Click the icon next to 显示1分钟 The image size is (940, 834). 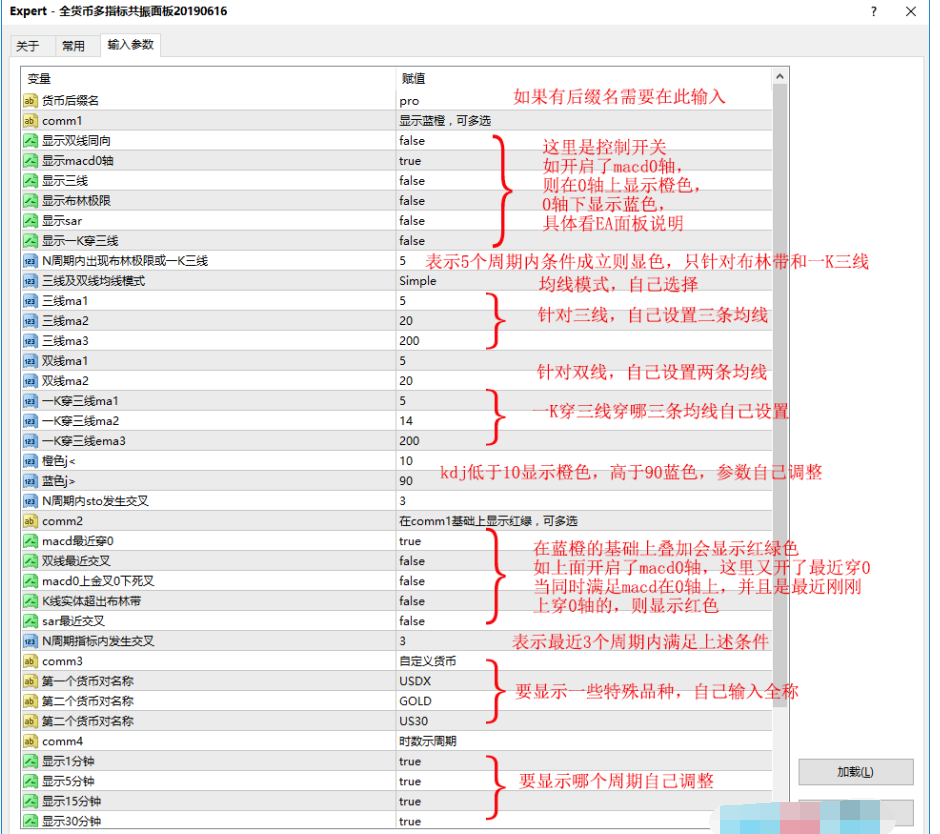30,761
